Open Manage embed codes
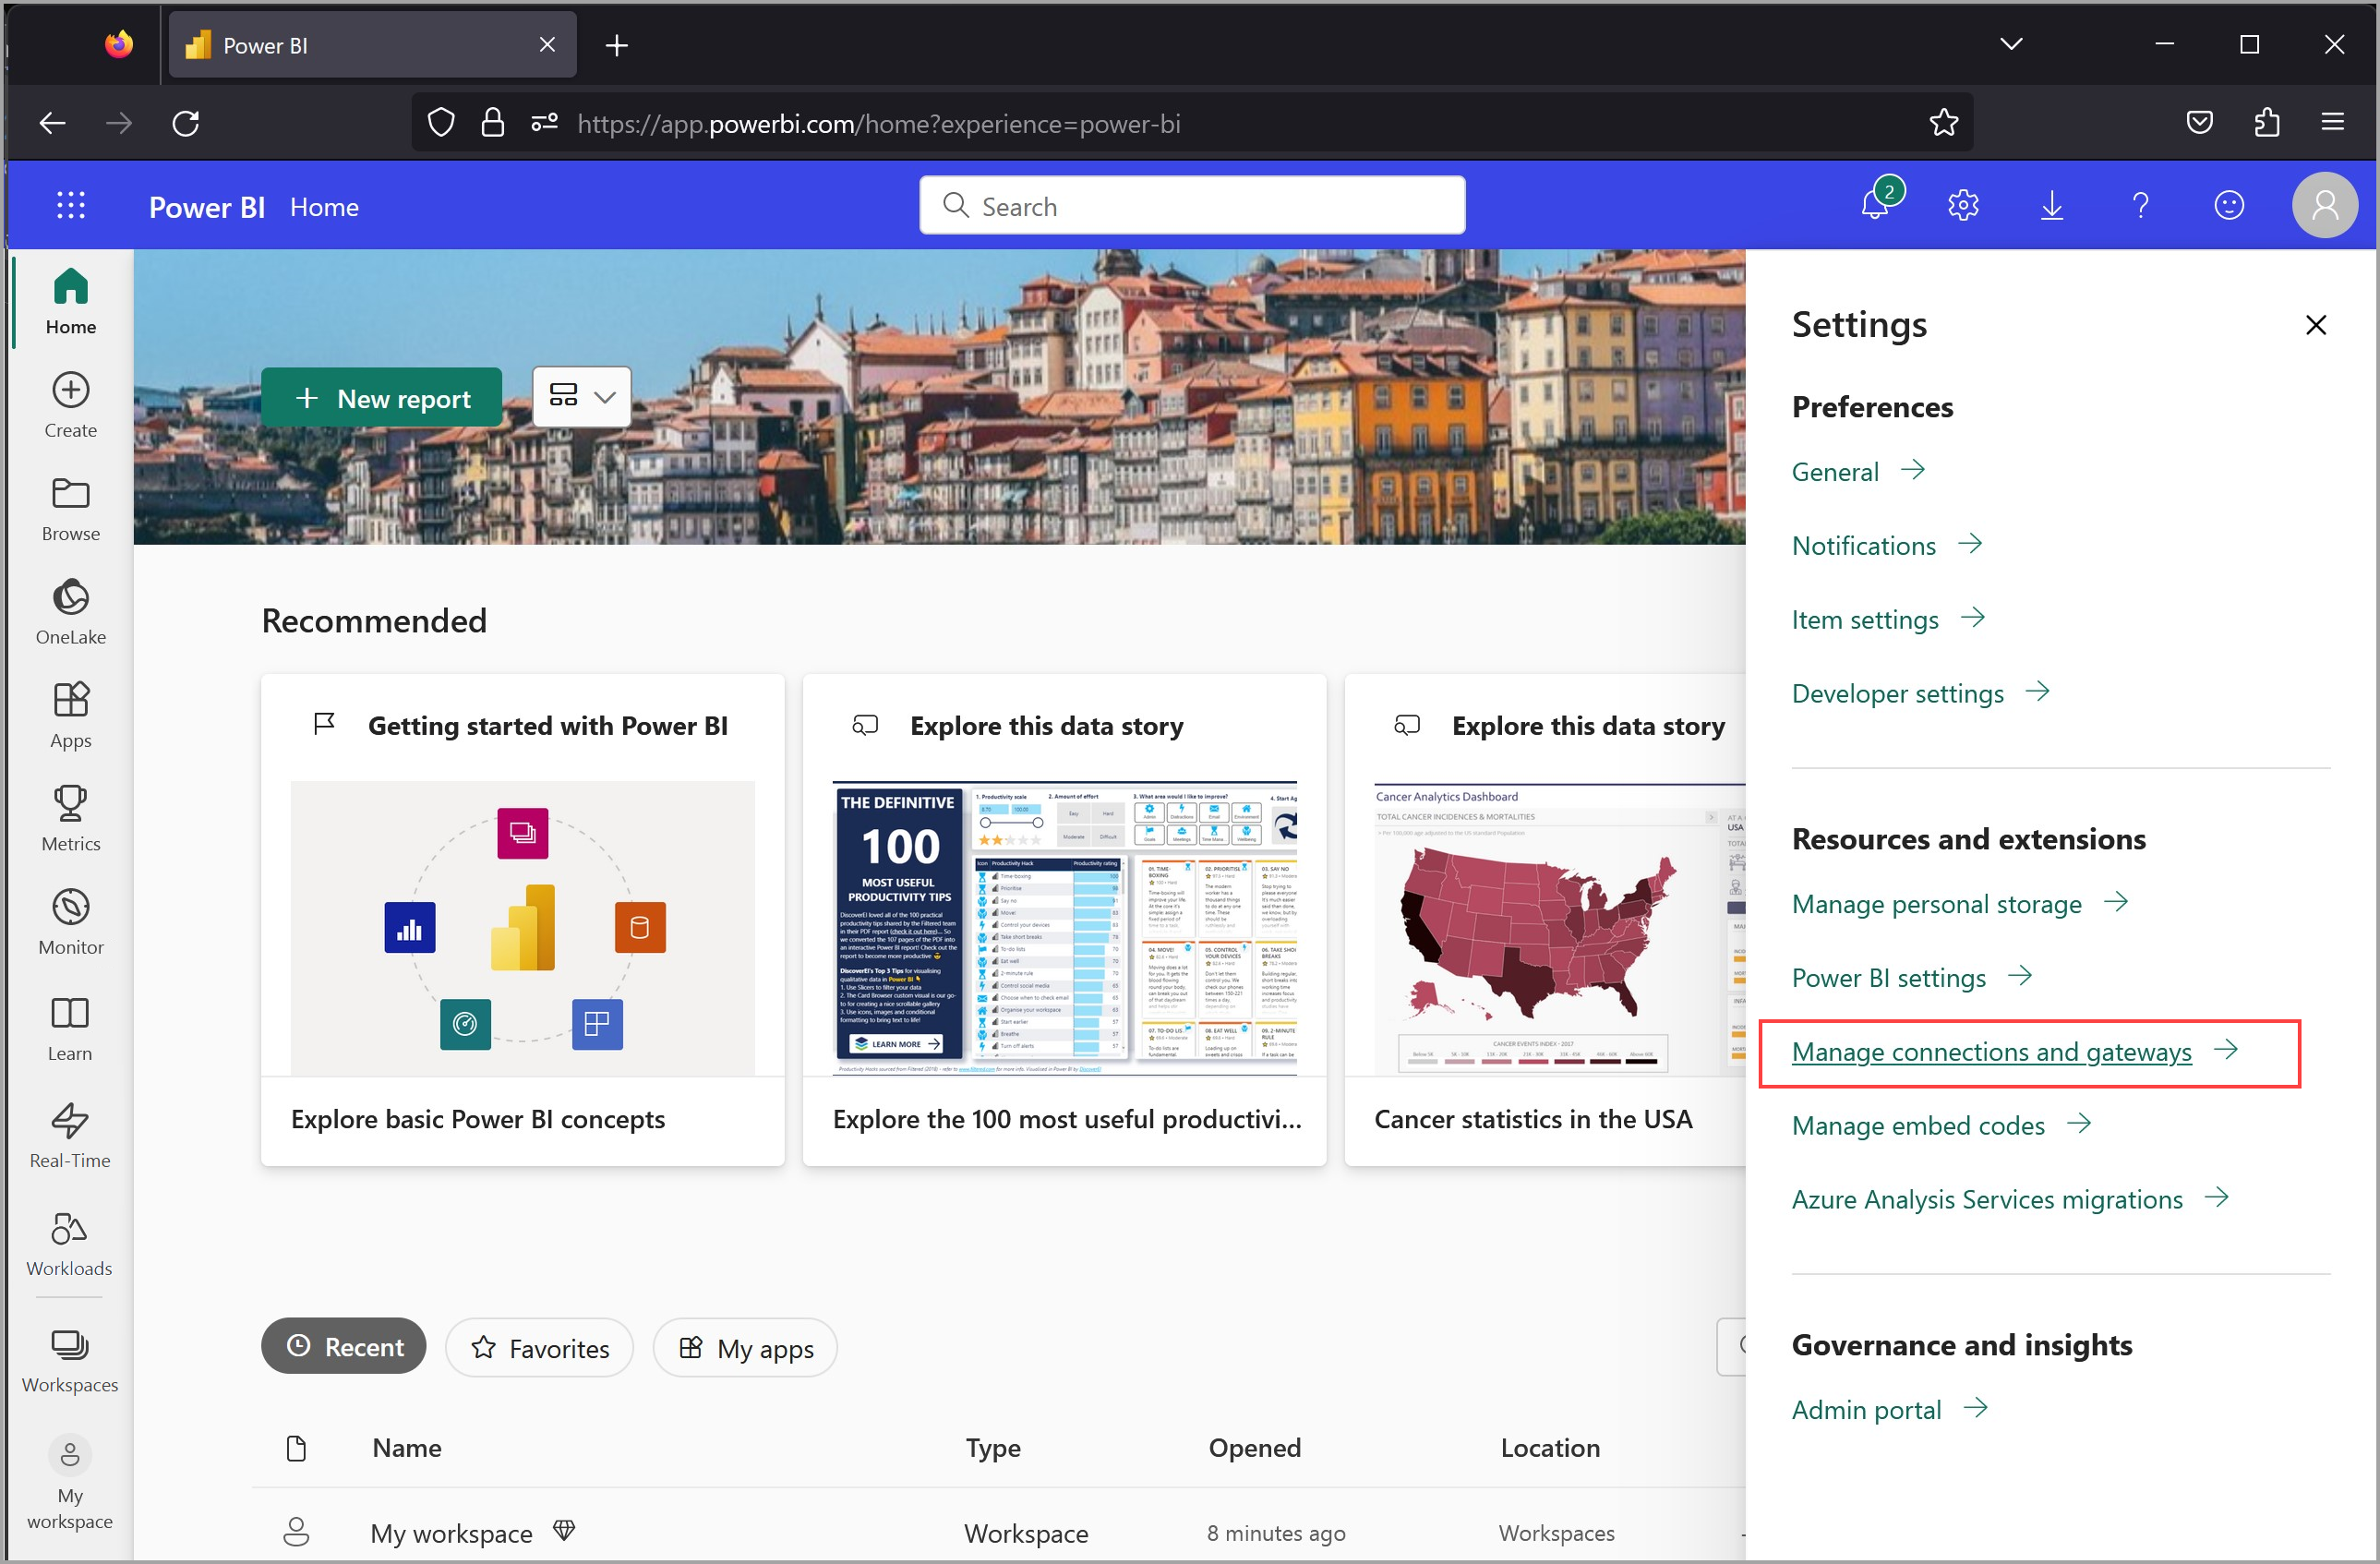2380x1564 pixels. [x=1941, y=1126]
